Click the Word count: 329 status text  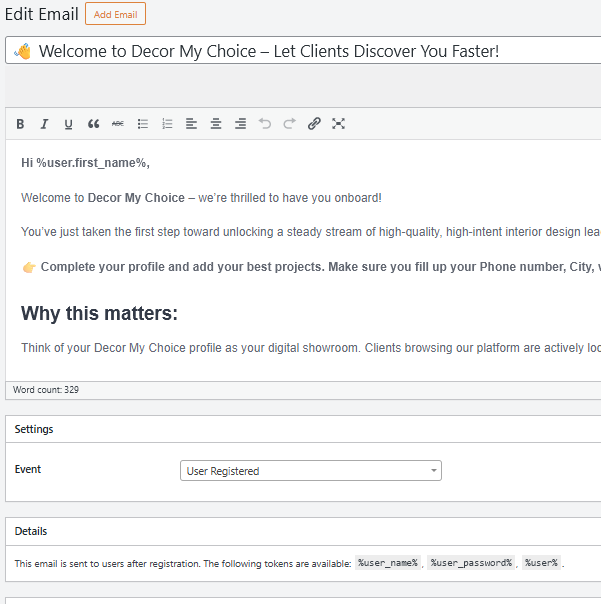[46, 390]
